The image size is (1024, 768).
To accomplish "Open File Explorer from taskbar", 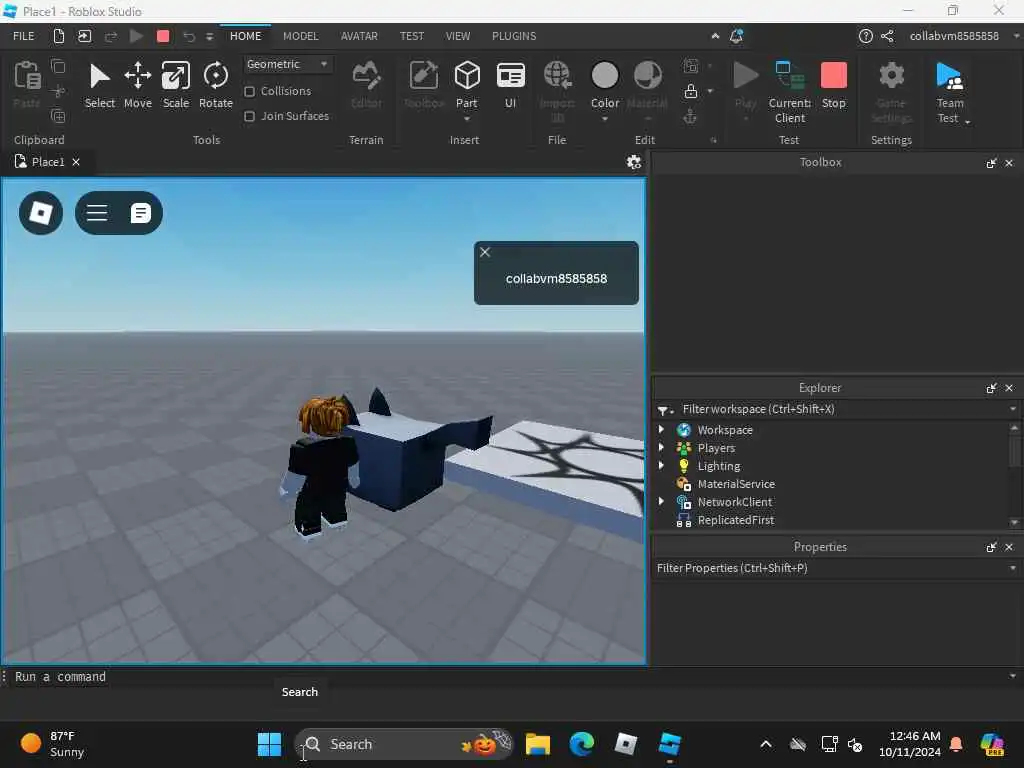I will coord(537,744).
